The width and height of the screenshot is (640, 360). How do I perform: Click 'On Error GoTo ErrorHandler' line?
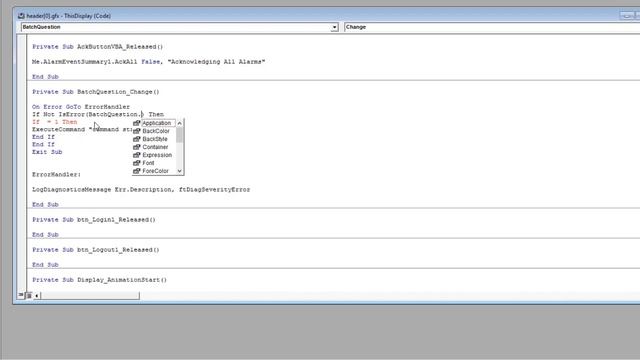tap(81, 107)
